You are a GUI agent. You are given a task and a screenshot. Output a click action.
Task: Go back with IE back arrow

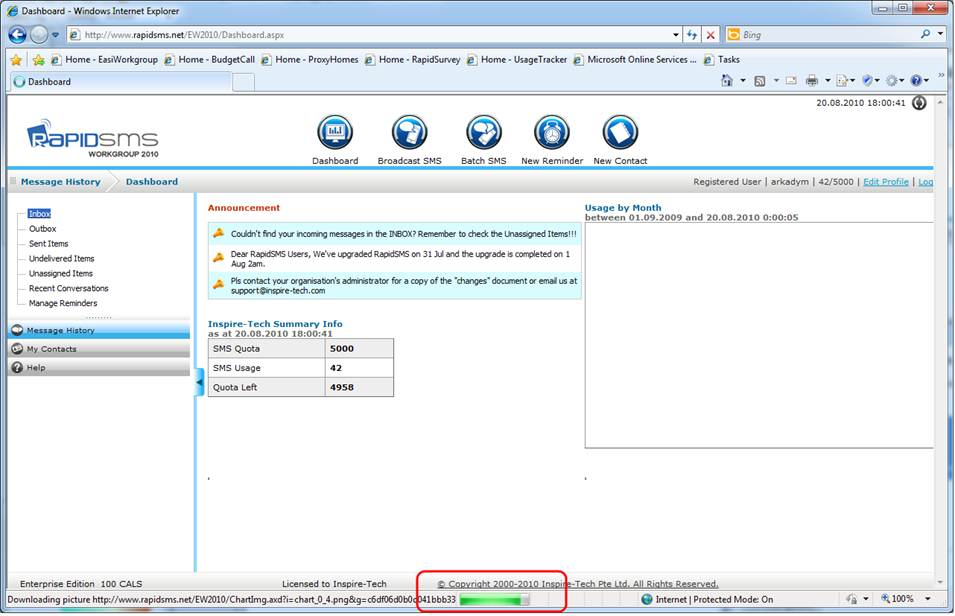pyautogui.click(x=17, y=35)
